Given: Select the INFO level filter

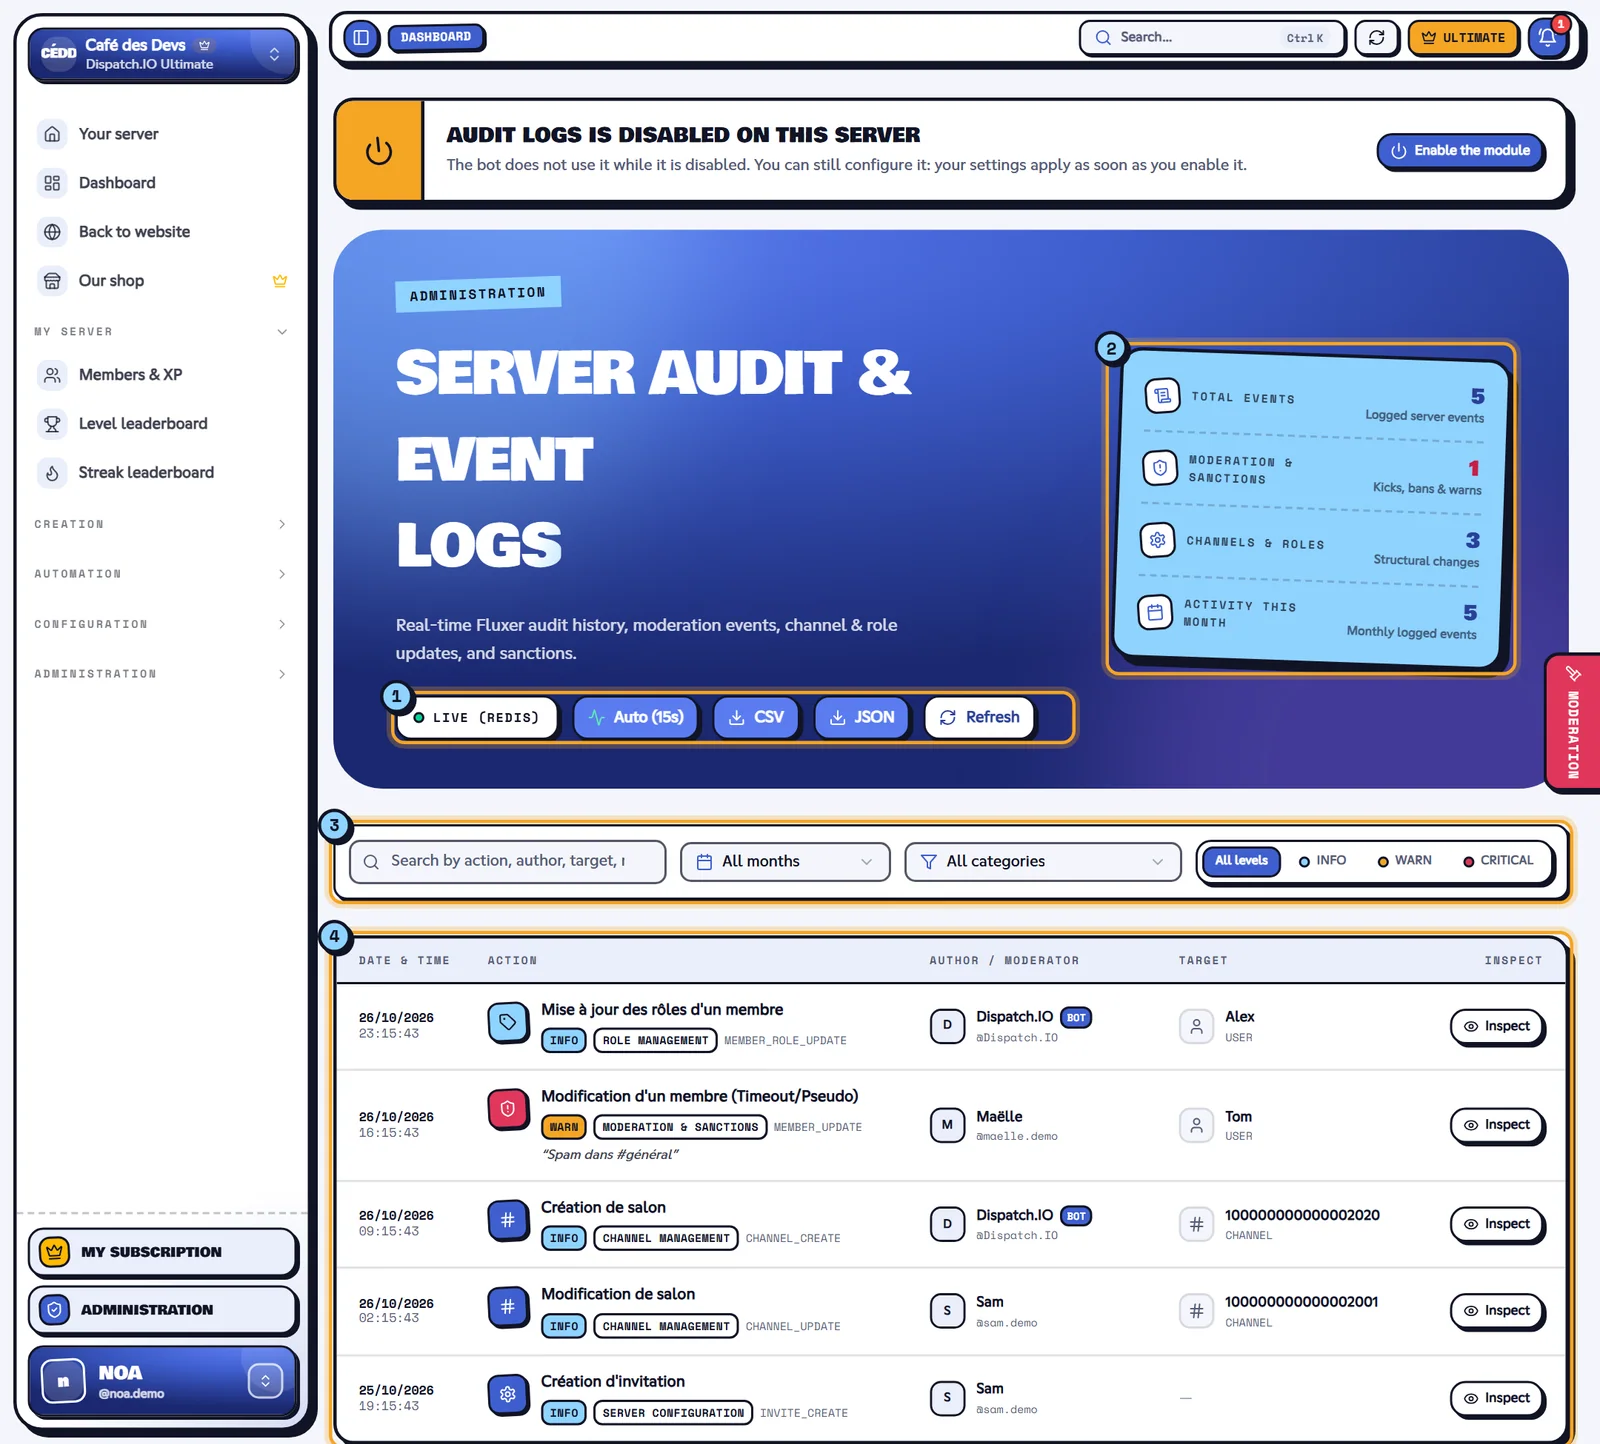Looking at the screenshot, I should (x=1323, y=860).
